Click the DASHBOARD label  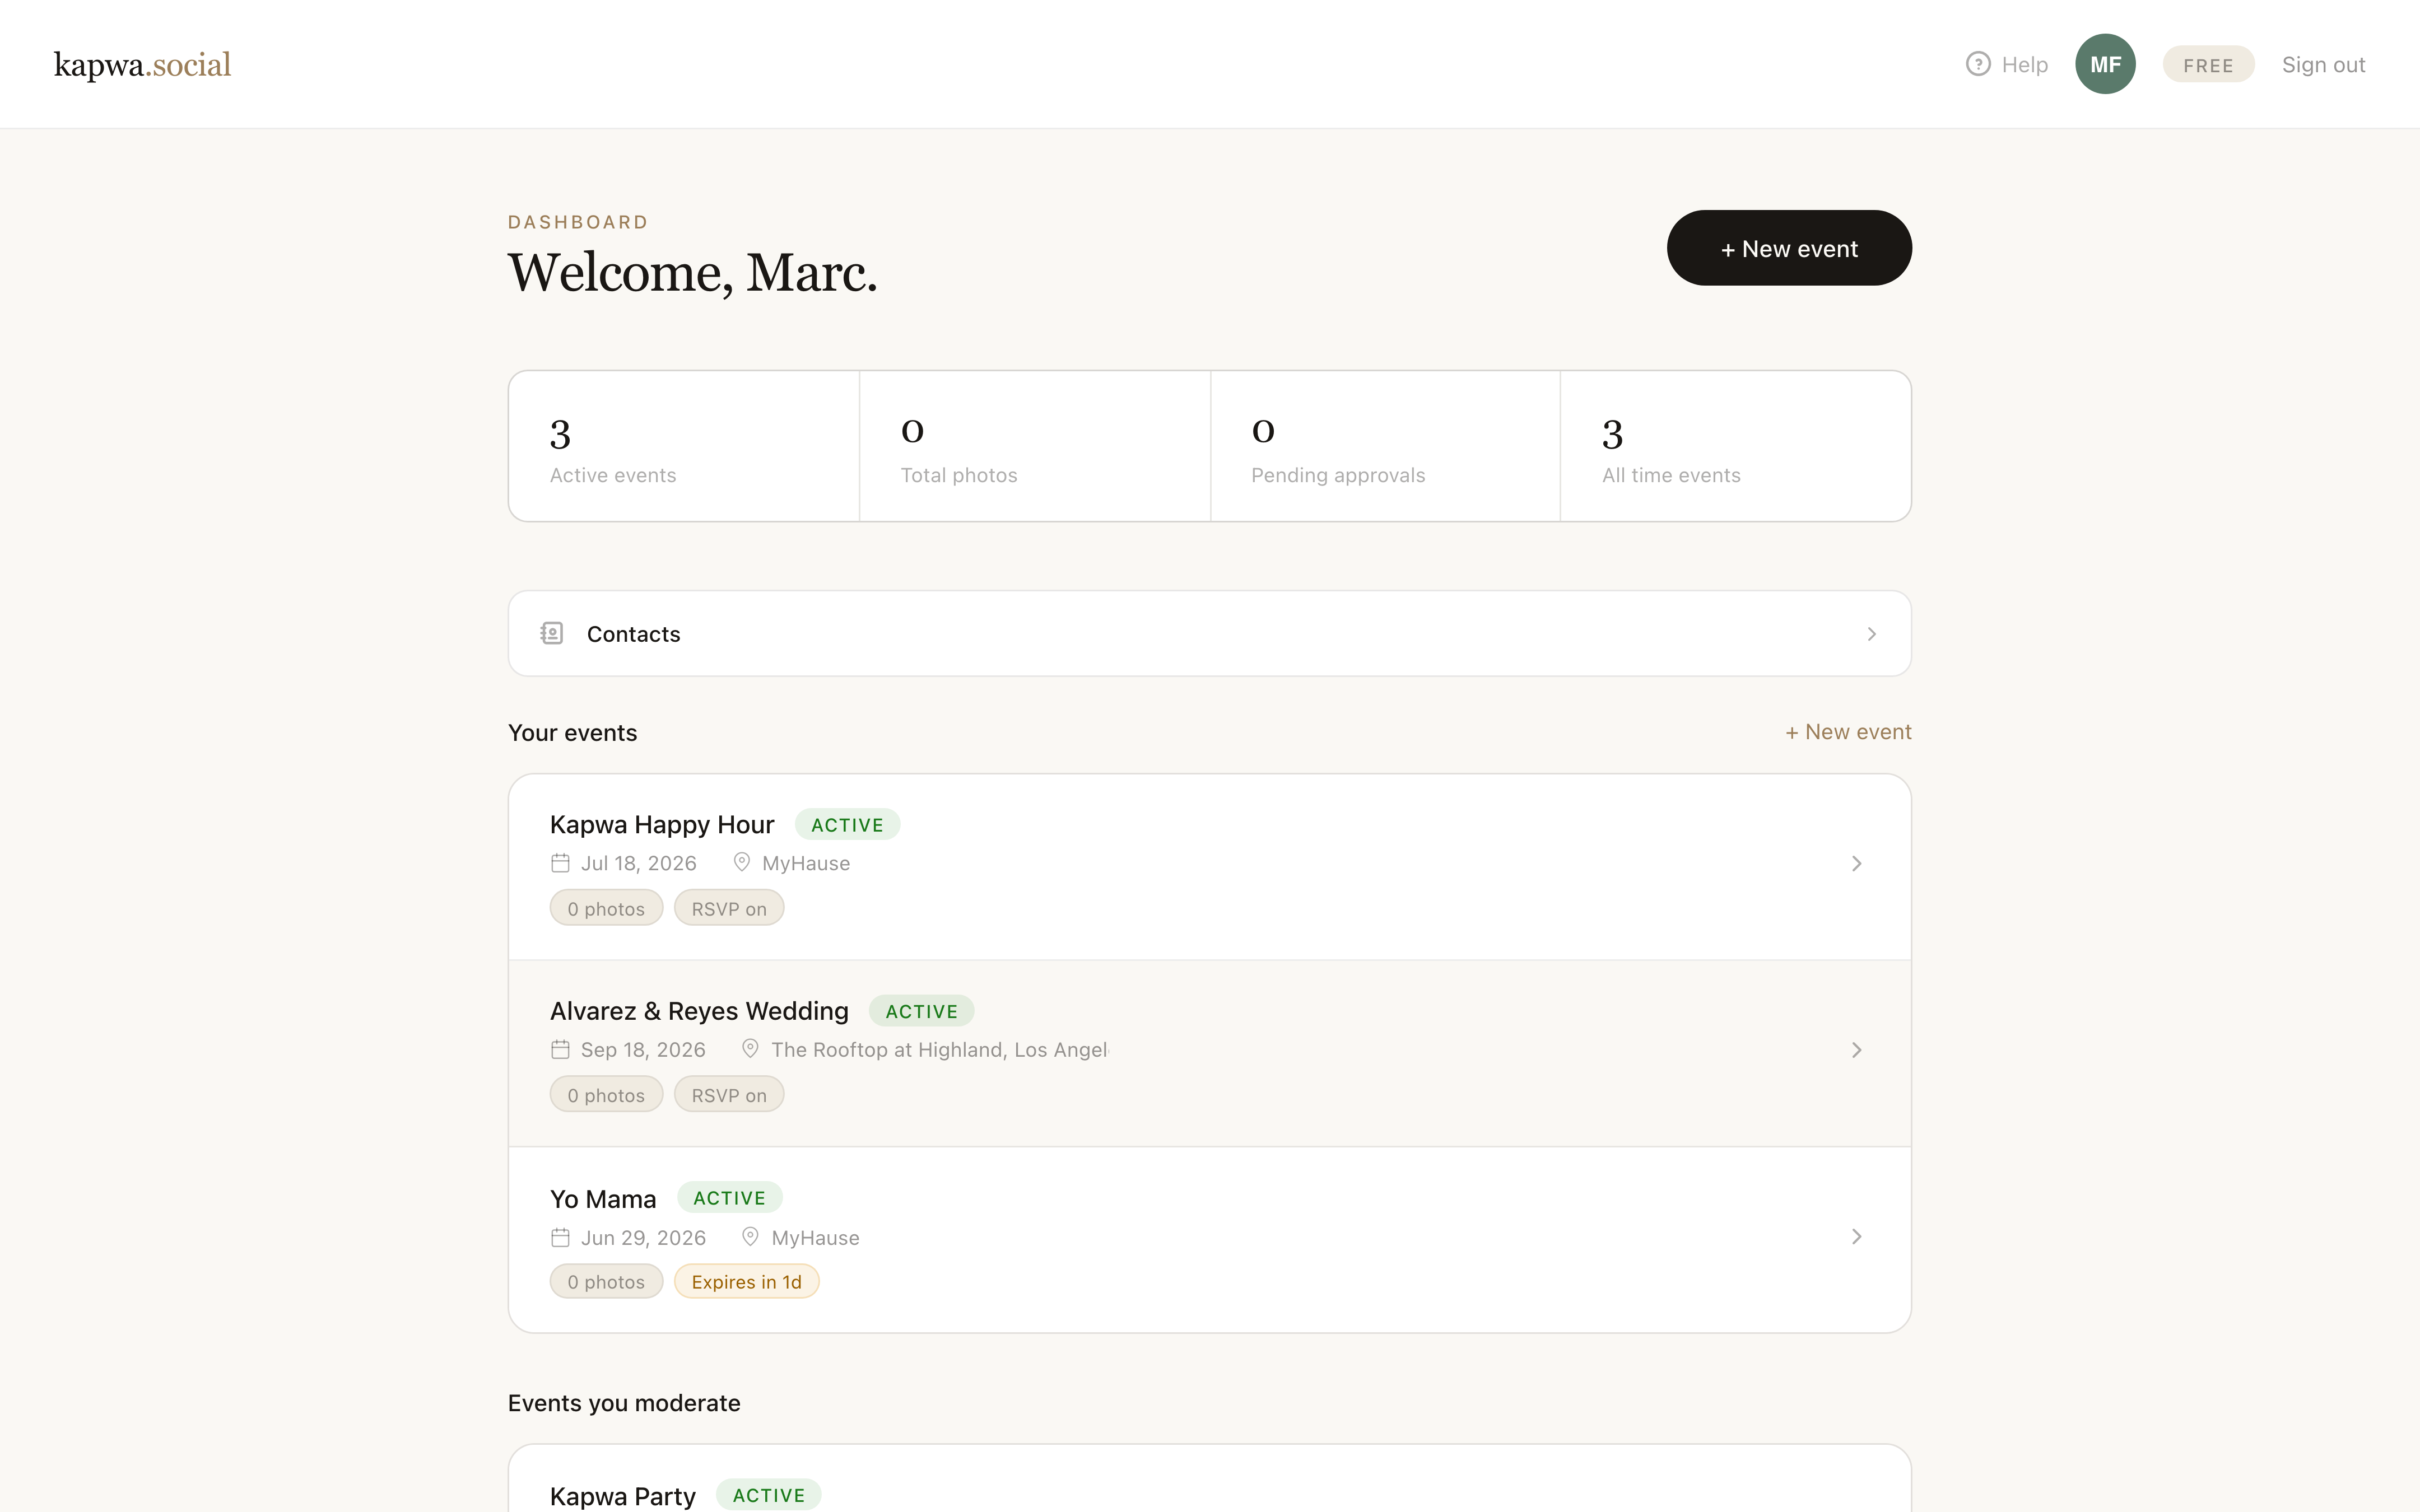[578, 222]
